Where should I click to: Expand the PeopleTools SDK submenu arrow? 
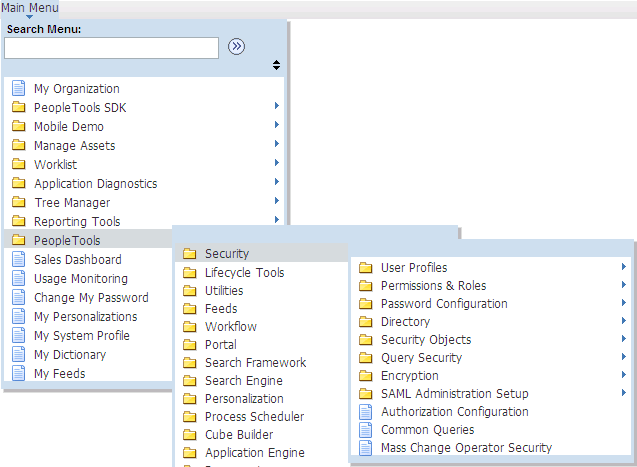coord(277,106)
